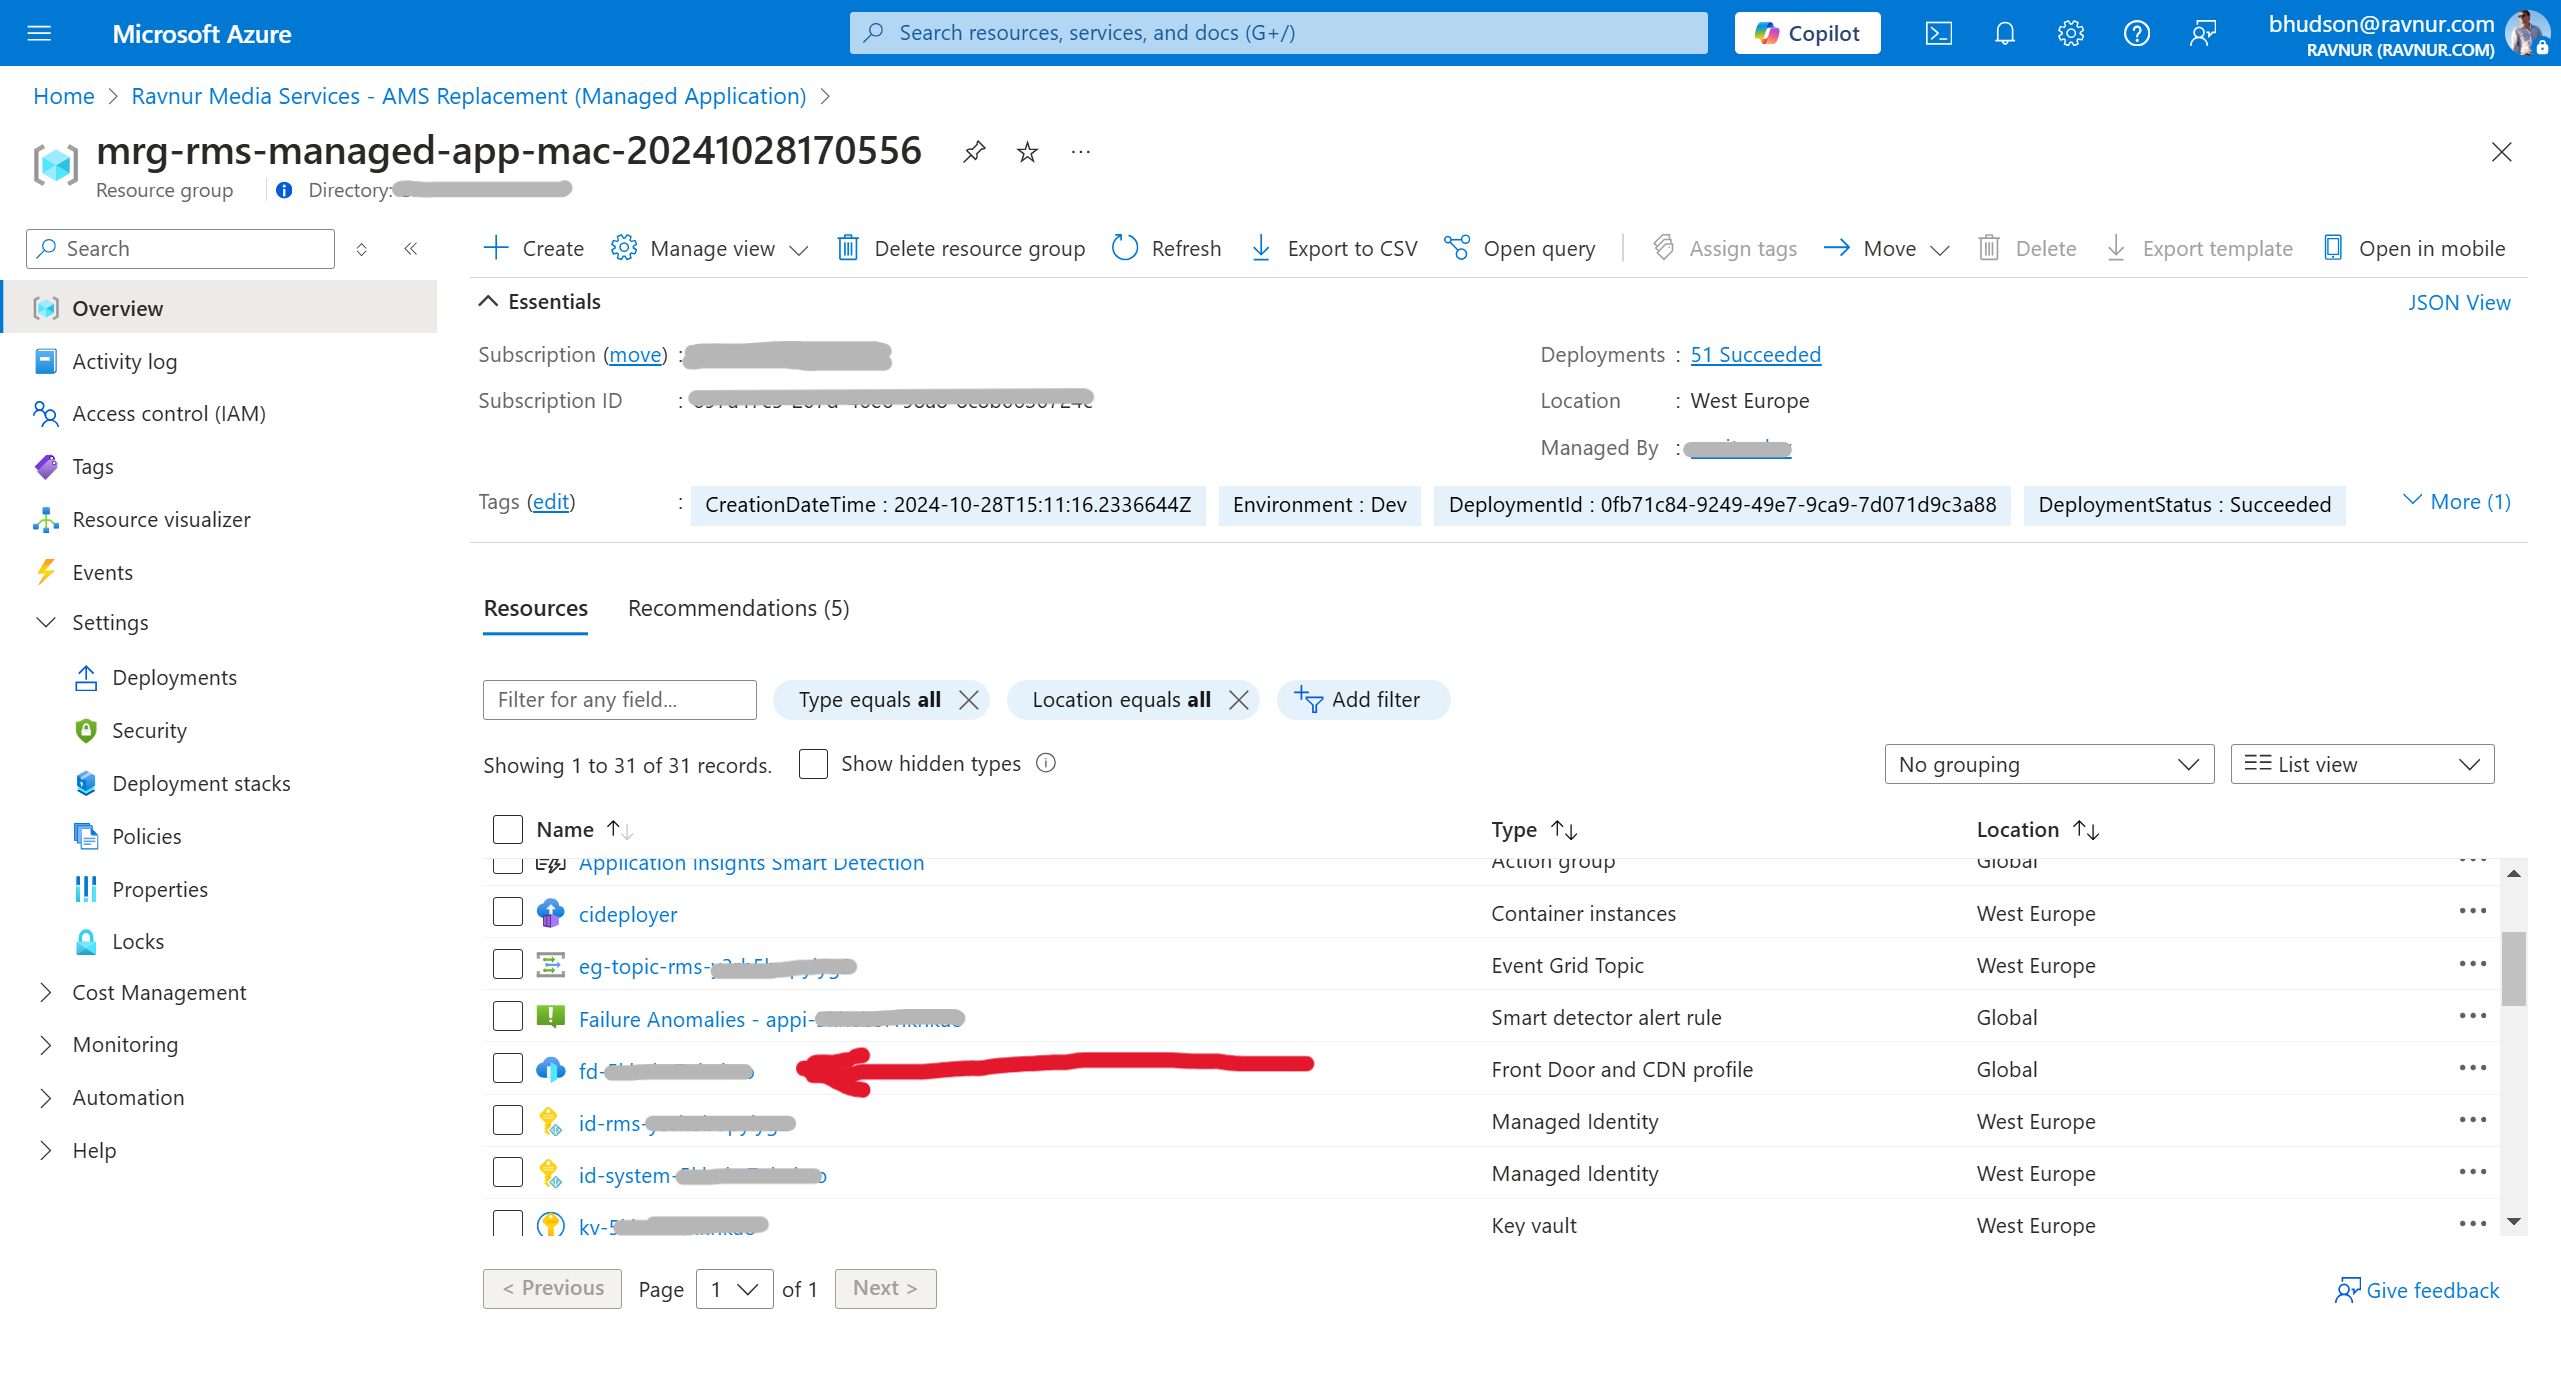Click the sidebar expand/collapse all arrows icon
Screen dimensions: 2561x1392
tap(362, 249)
